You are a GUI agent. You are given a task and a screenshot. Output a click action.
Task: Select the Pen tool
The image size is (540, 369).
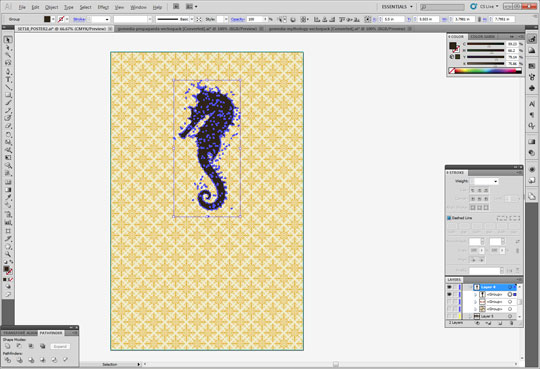tap(8, 72)
